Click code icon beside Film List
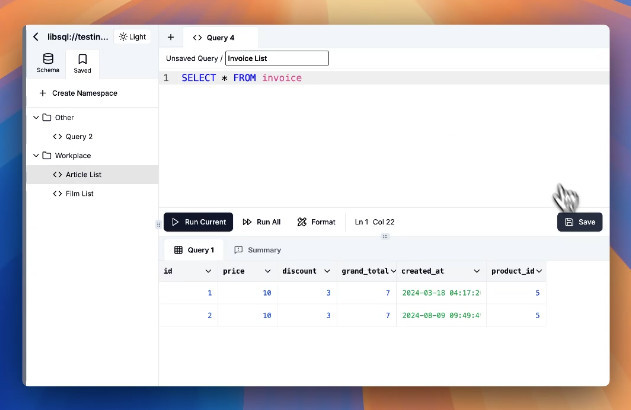The height and width of the screenshot is (410, 631). tap(57, 194)
